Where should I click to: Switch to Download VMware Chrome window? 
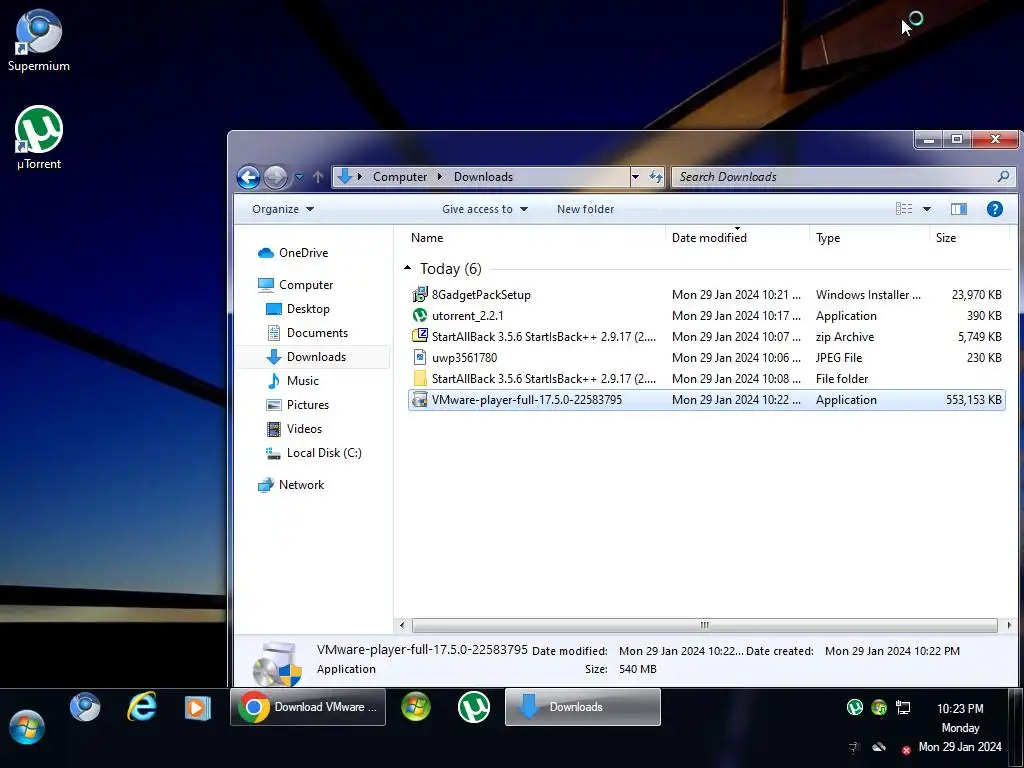308,707
